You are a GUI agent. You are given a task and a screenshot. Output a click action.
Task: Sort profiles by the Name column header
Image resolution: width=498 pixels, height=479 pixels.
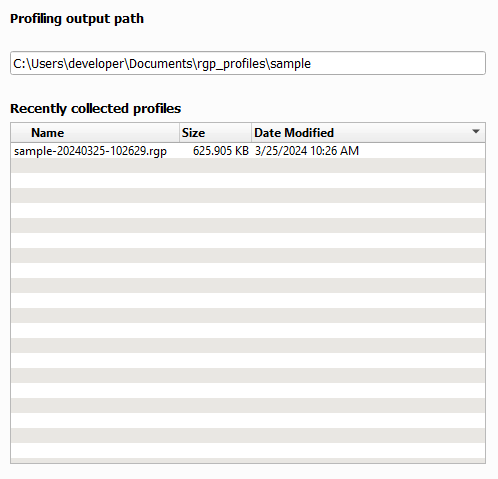coord(95,133)
